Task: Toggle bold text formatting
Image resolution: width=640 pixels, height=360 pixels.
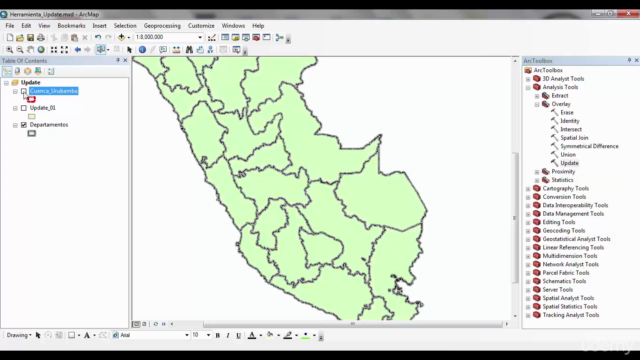Action: tap(218, 336)
